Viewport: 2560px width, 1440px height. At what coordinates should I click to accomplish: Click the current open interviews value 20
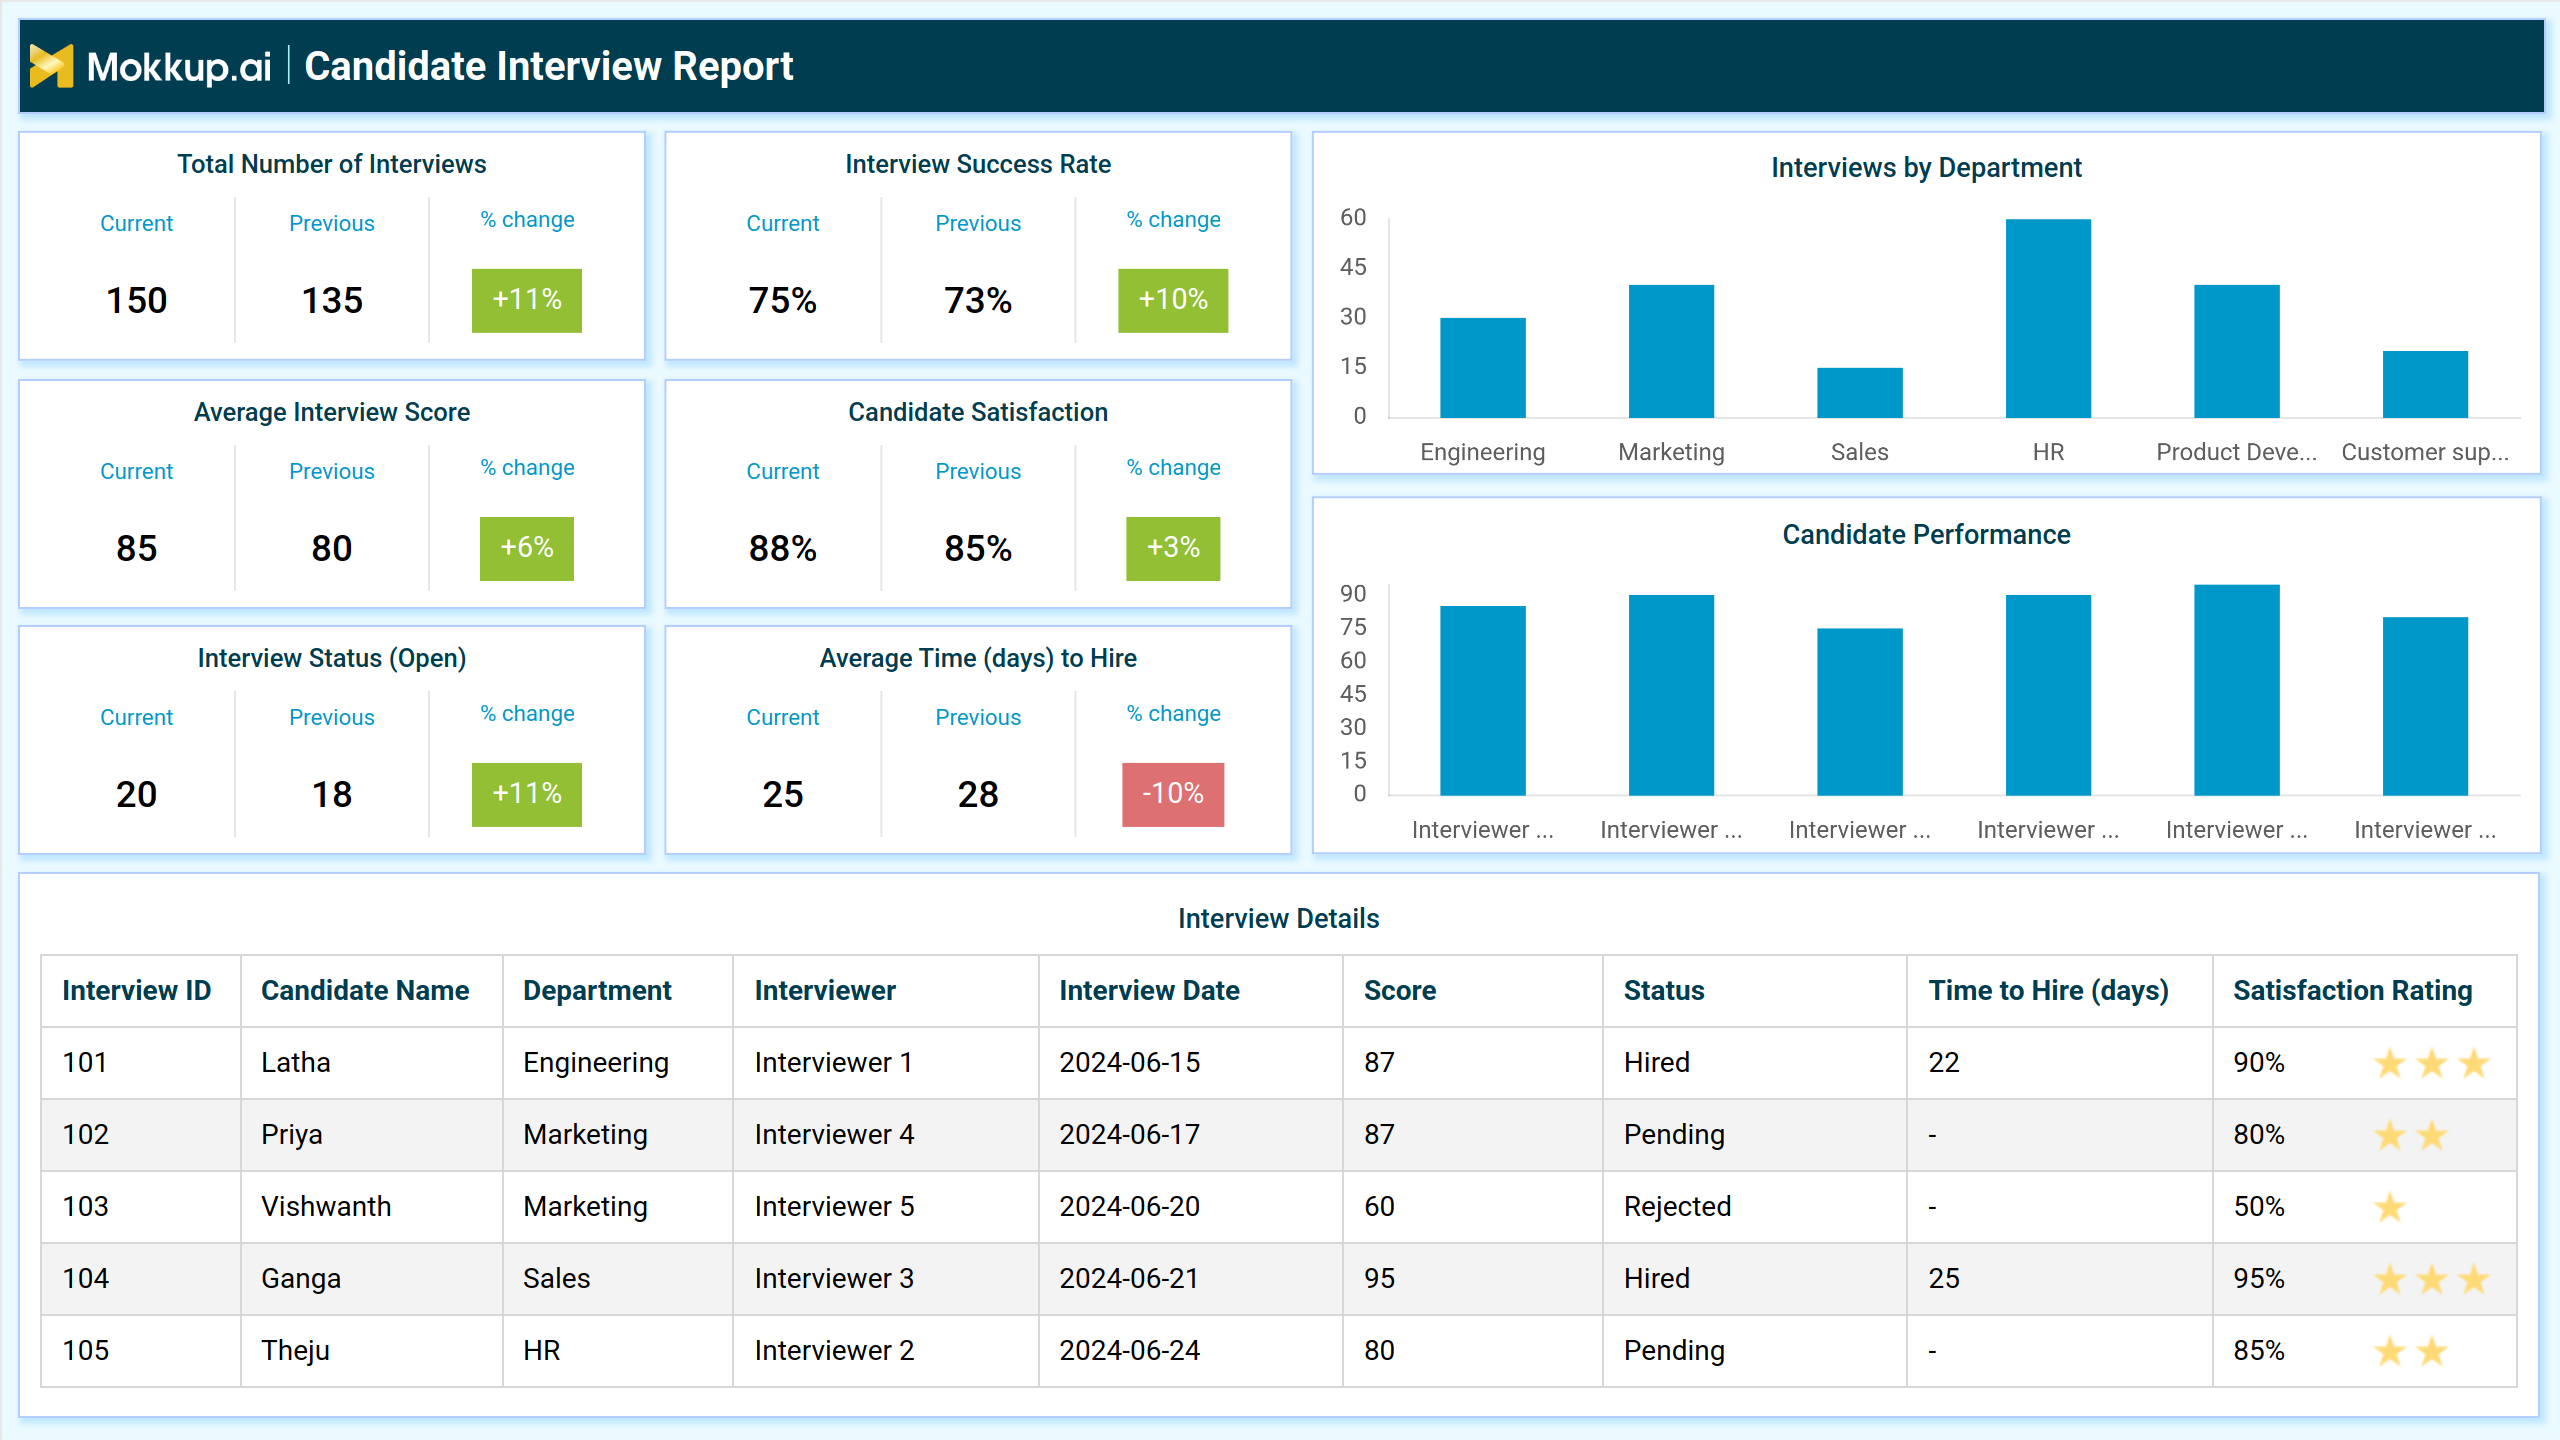tap(137, 794)
